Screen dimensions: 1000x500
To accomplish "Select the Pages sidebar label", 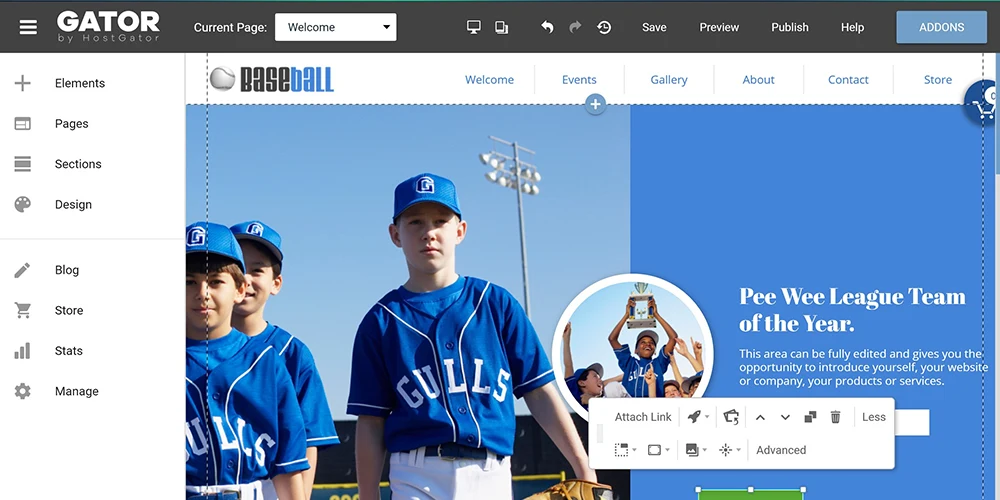I will pos(71,124).
